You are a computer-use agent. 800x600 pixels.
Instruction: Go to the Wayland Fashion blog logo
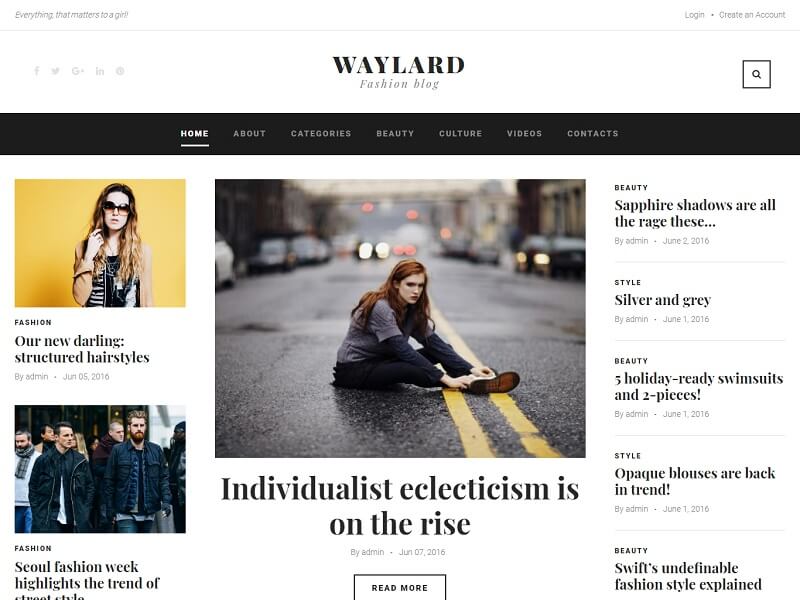tap(399, 72)
